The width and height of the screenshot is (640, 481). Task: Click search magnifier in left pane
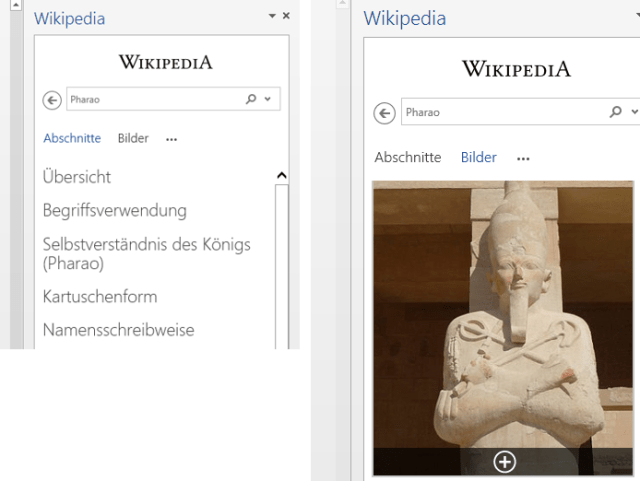(251, 99)
